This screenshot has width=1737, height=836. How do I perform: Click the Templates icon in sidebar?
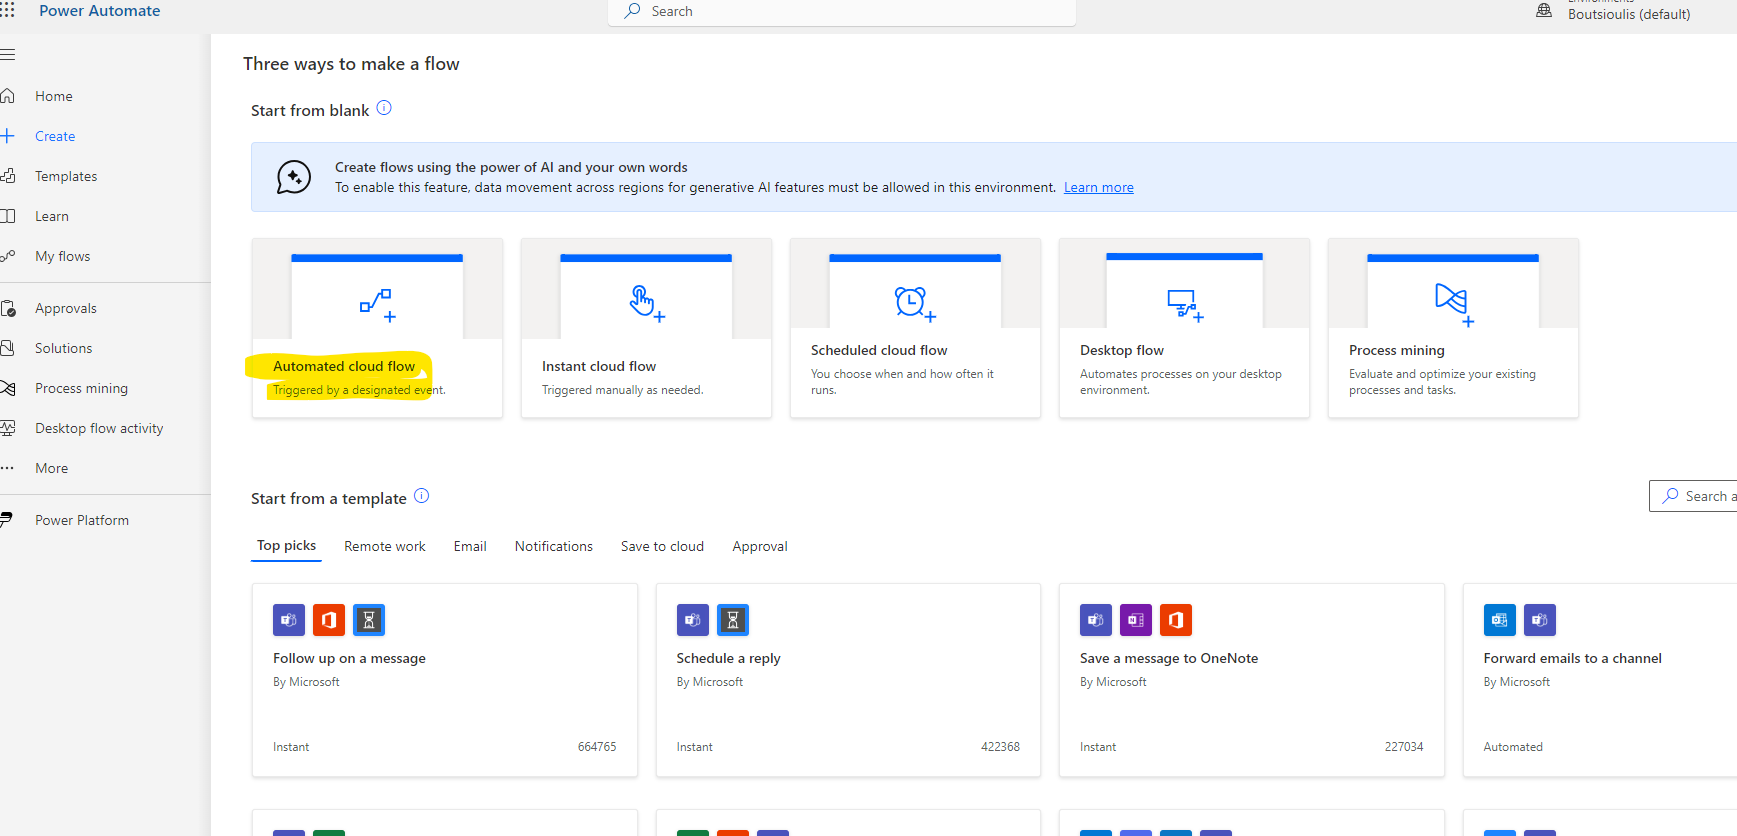[7, 176]
